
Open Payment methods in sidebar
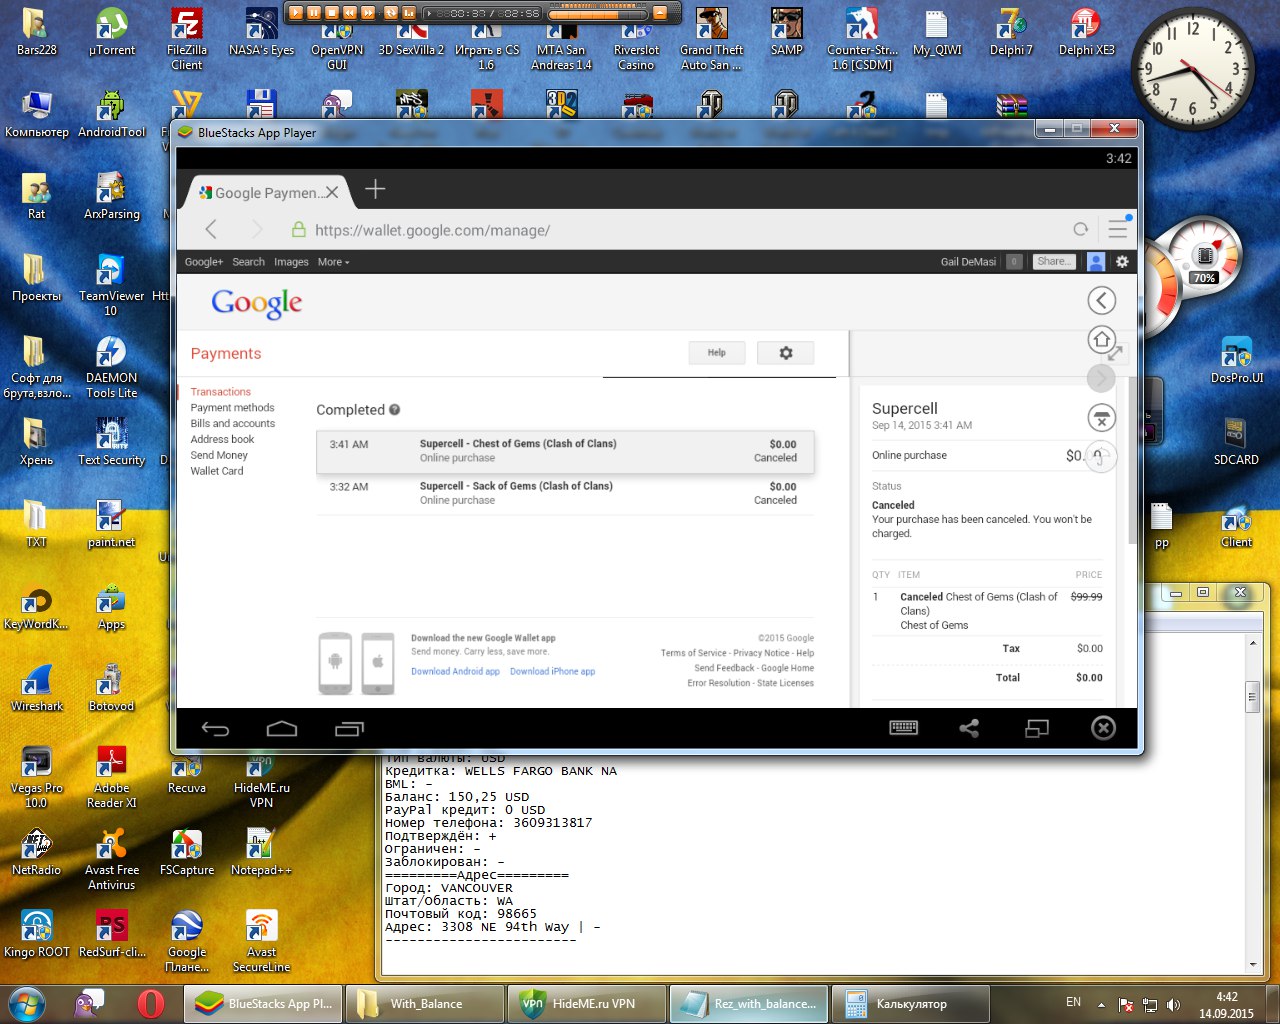point(232,408)
